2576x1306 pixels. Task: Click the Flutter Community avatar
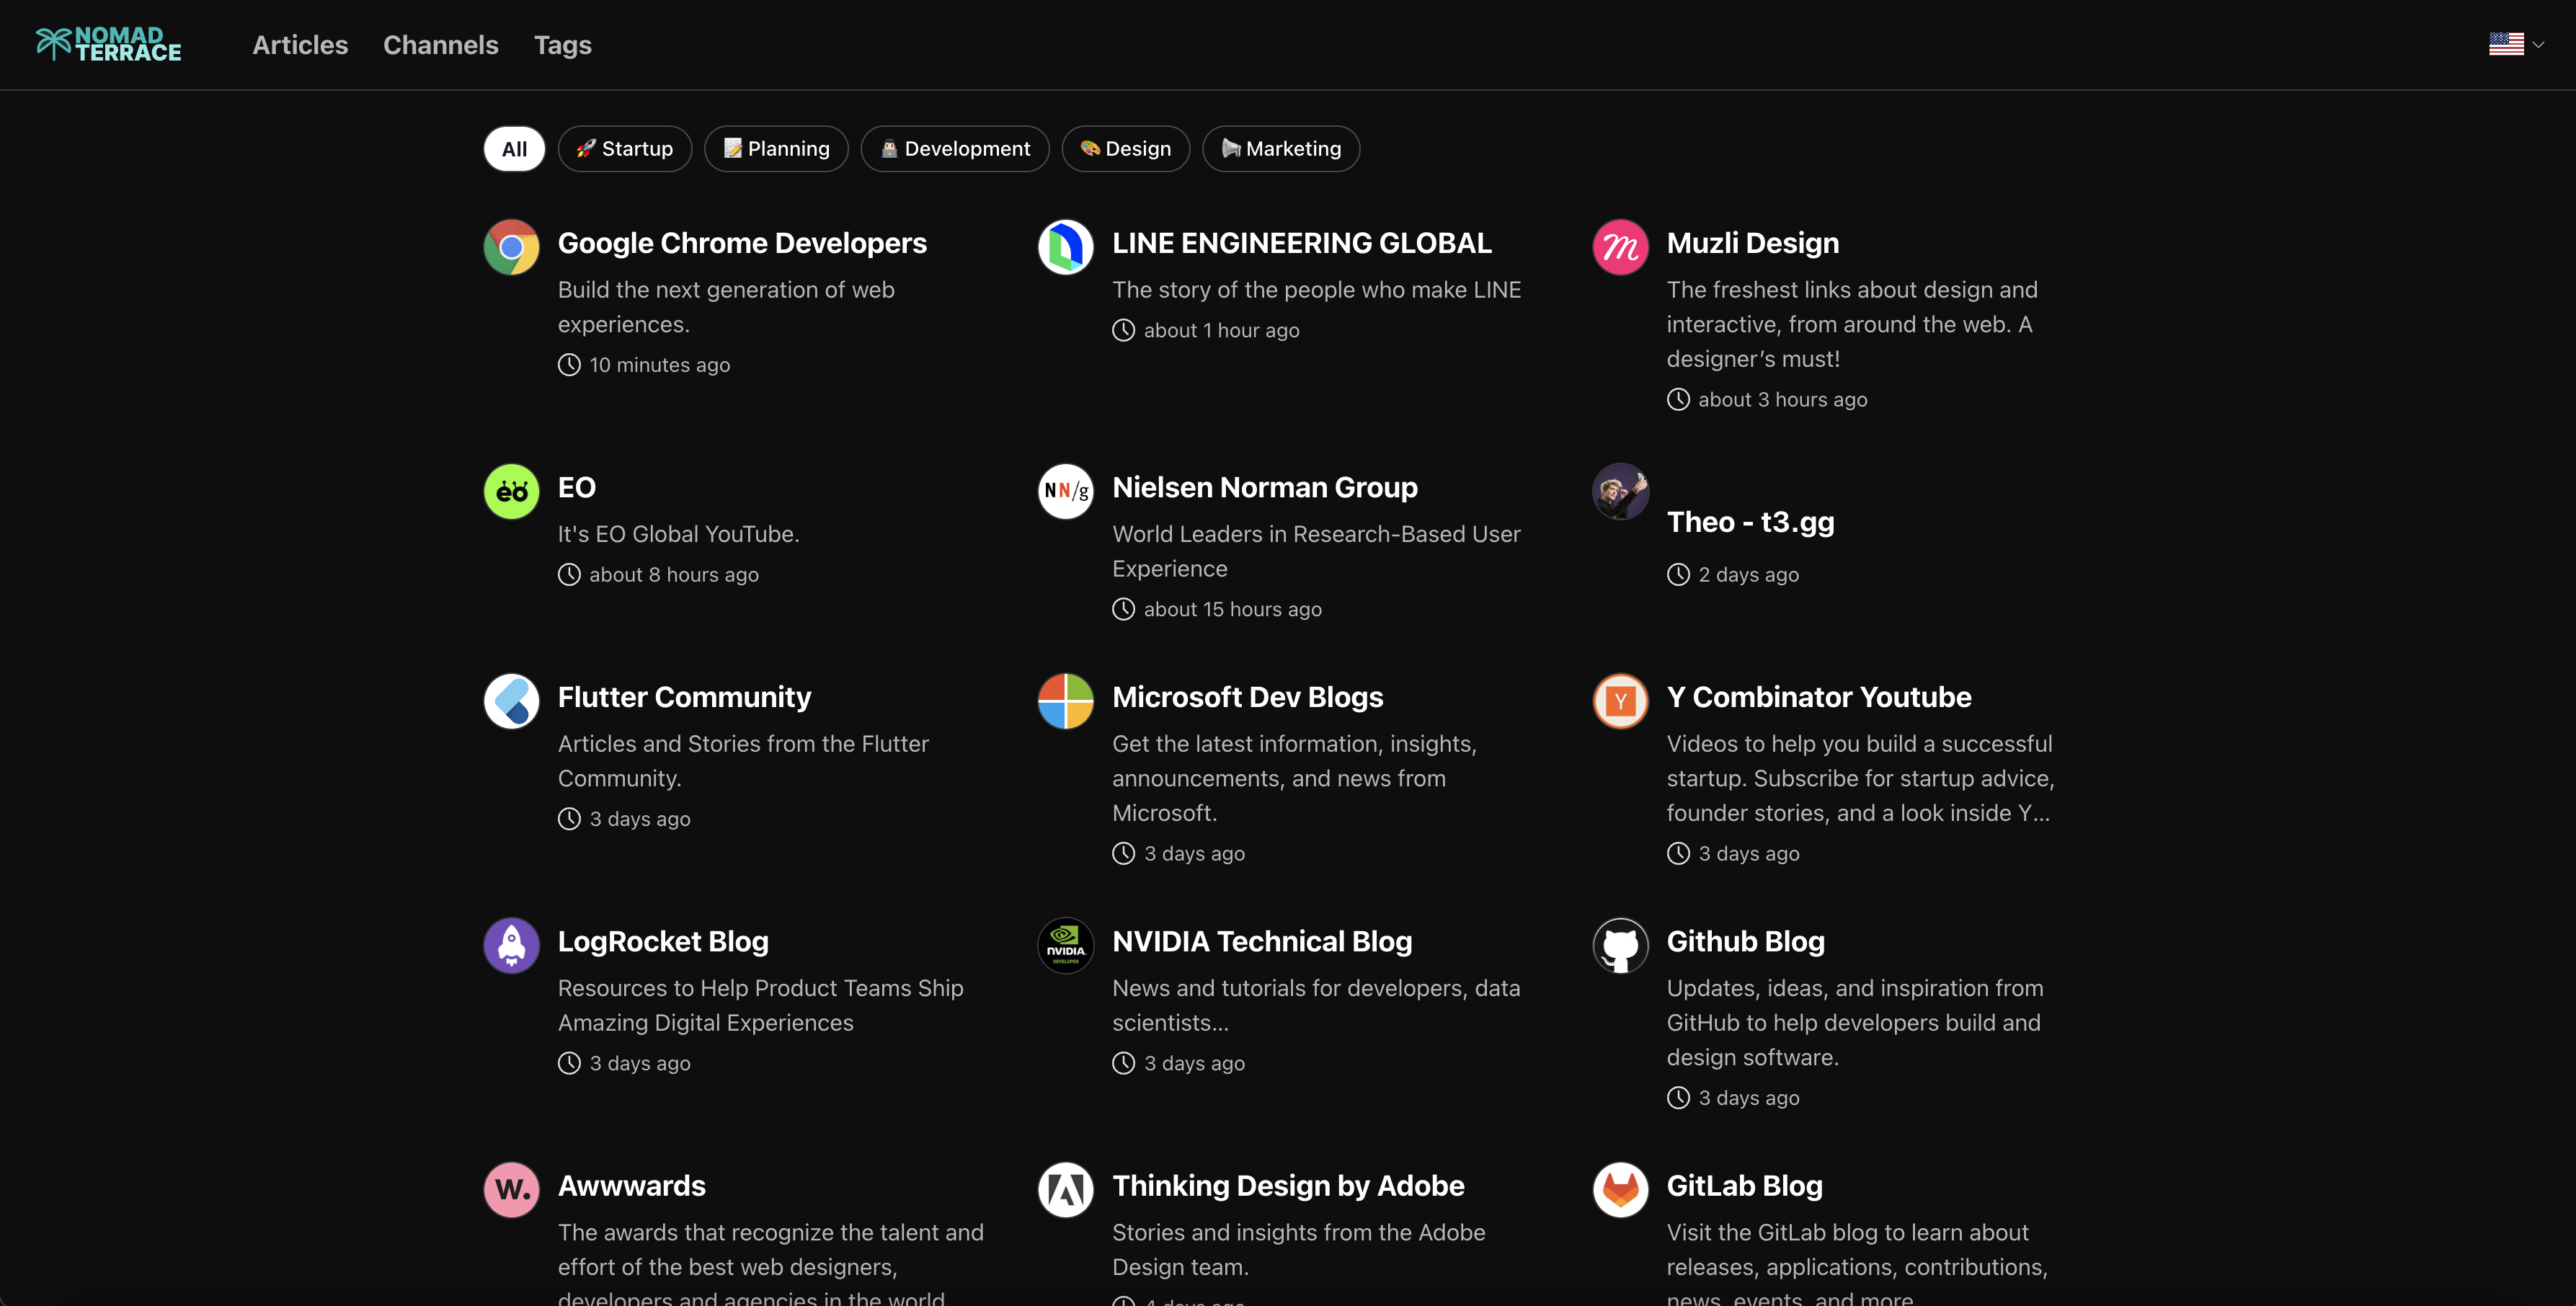tap(512, 701)
